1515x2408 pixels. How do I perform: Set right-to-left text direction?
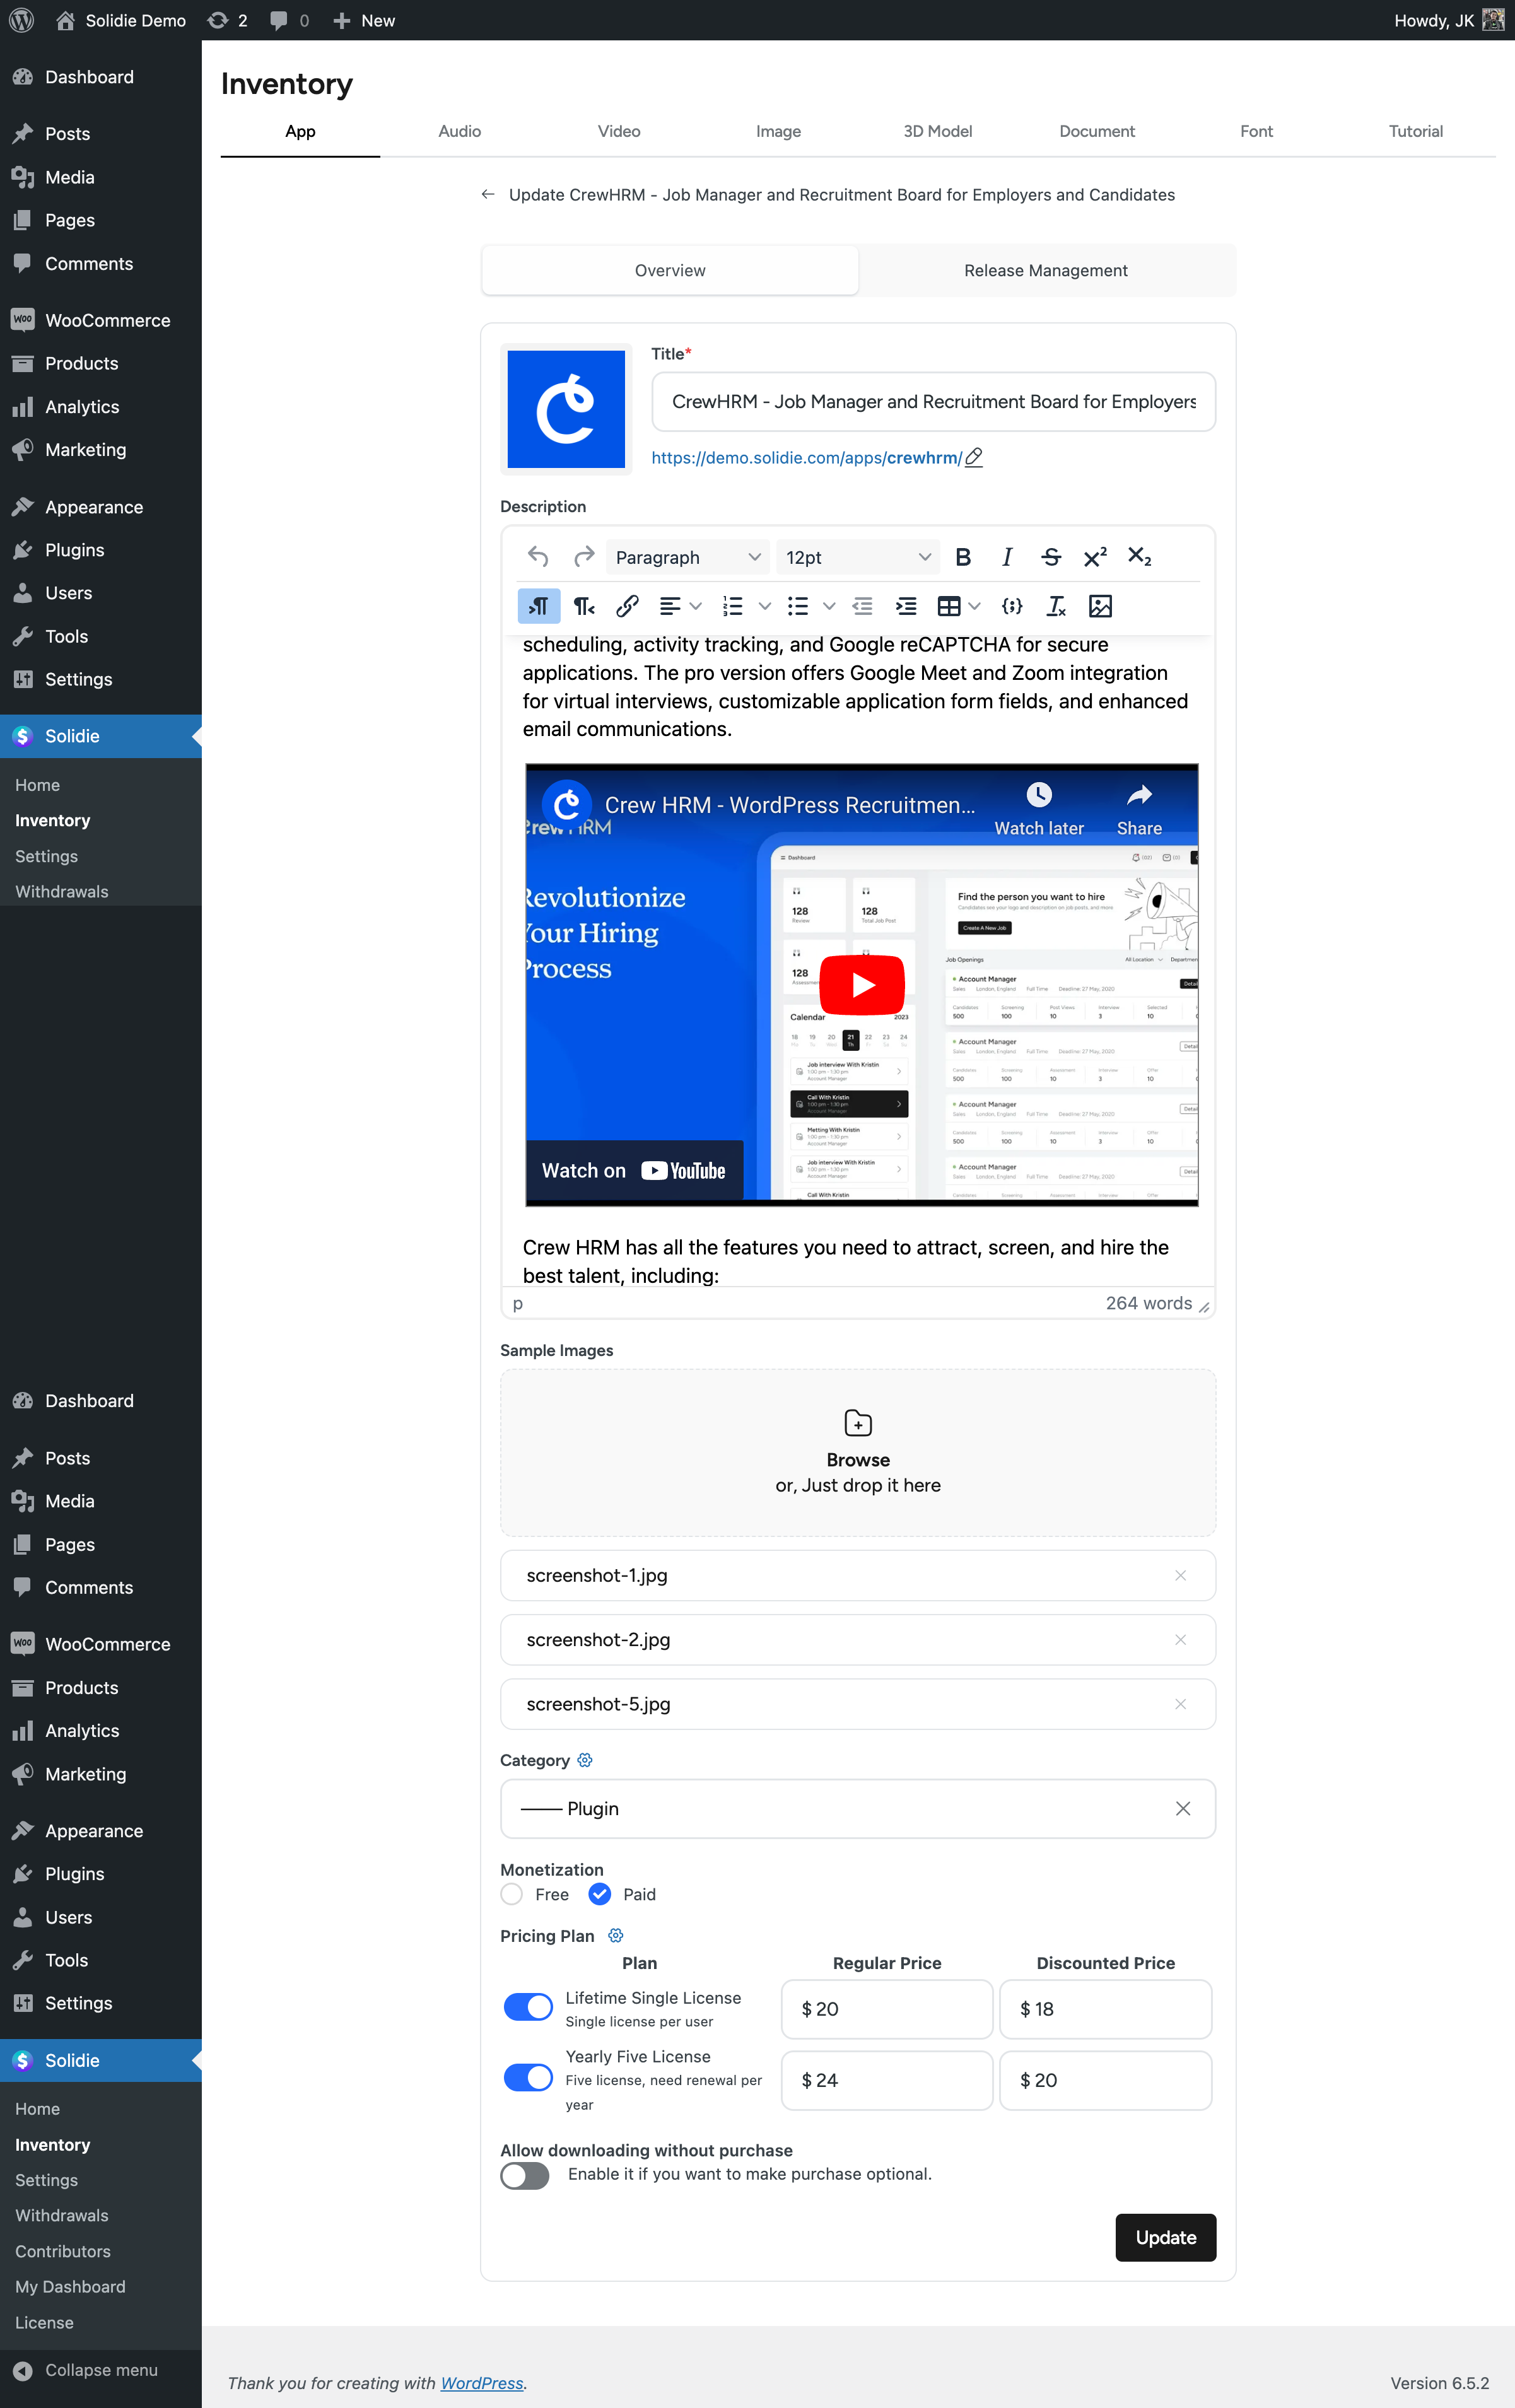(583, 606)
